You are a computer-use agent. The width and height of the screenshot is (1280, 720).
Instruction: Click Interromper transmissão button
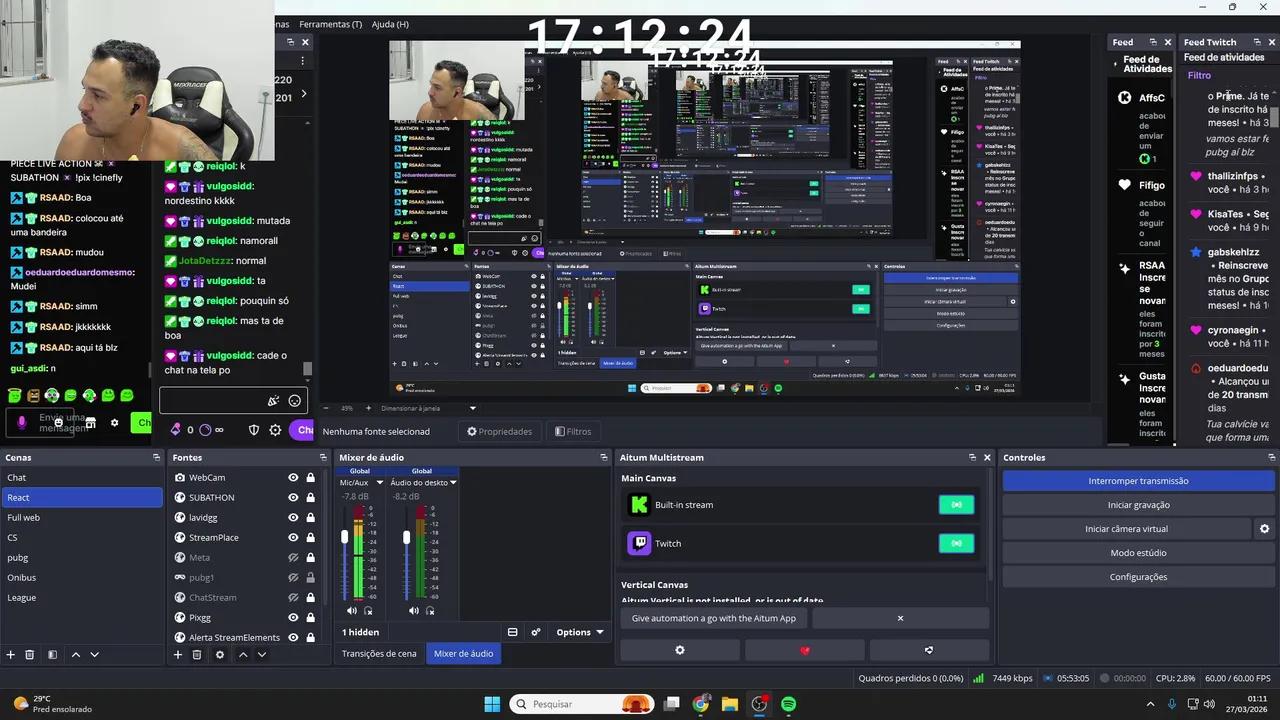(1138, 481)
